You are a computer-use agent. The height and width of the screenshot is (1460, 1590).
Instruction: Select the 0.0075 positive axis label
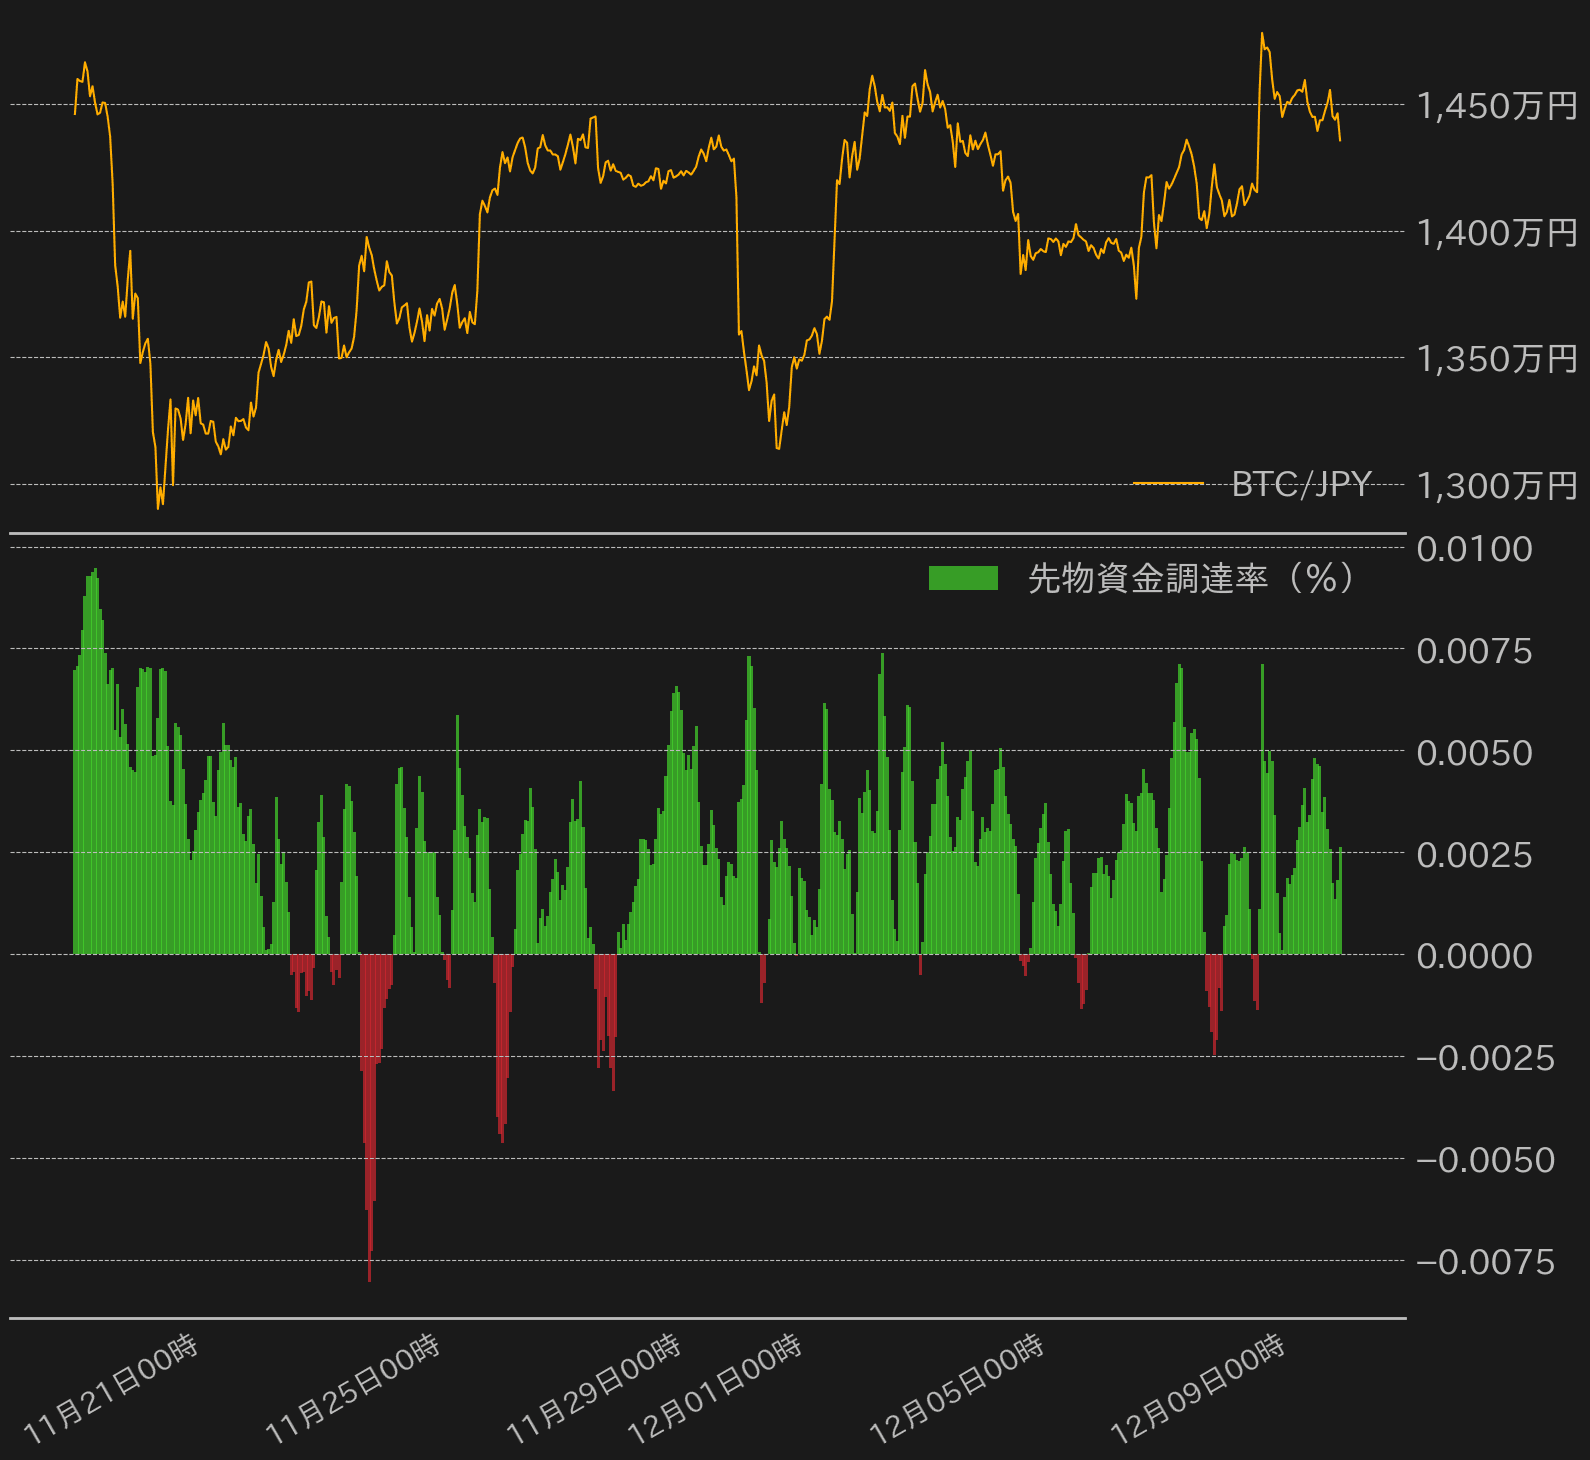click(x=1474, y=651)
